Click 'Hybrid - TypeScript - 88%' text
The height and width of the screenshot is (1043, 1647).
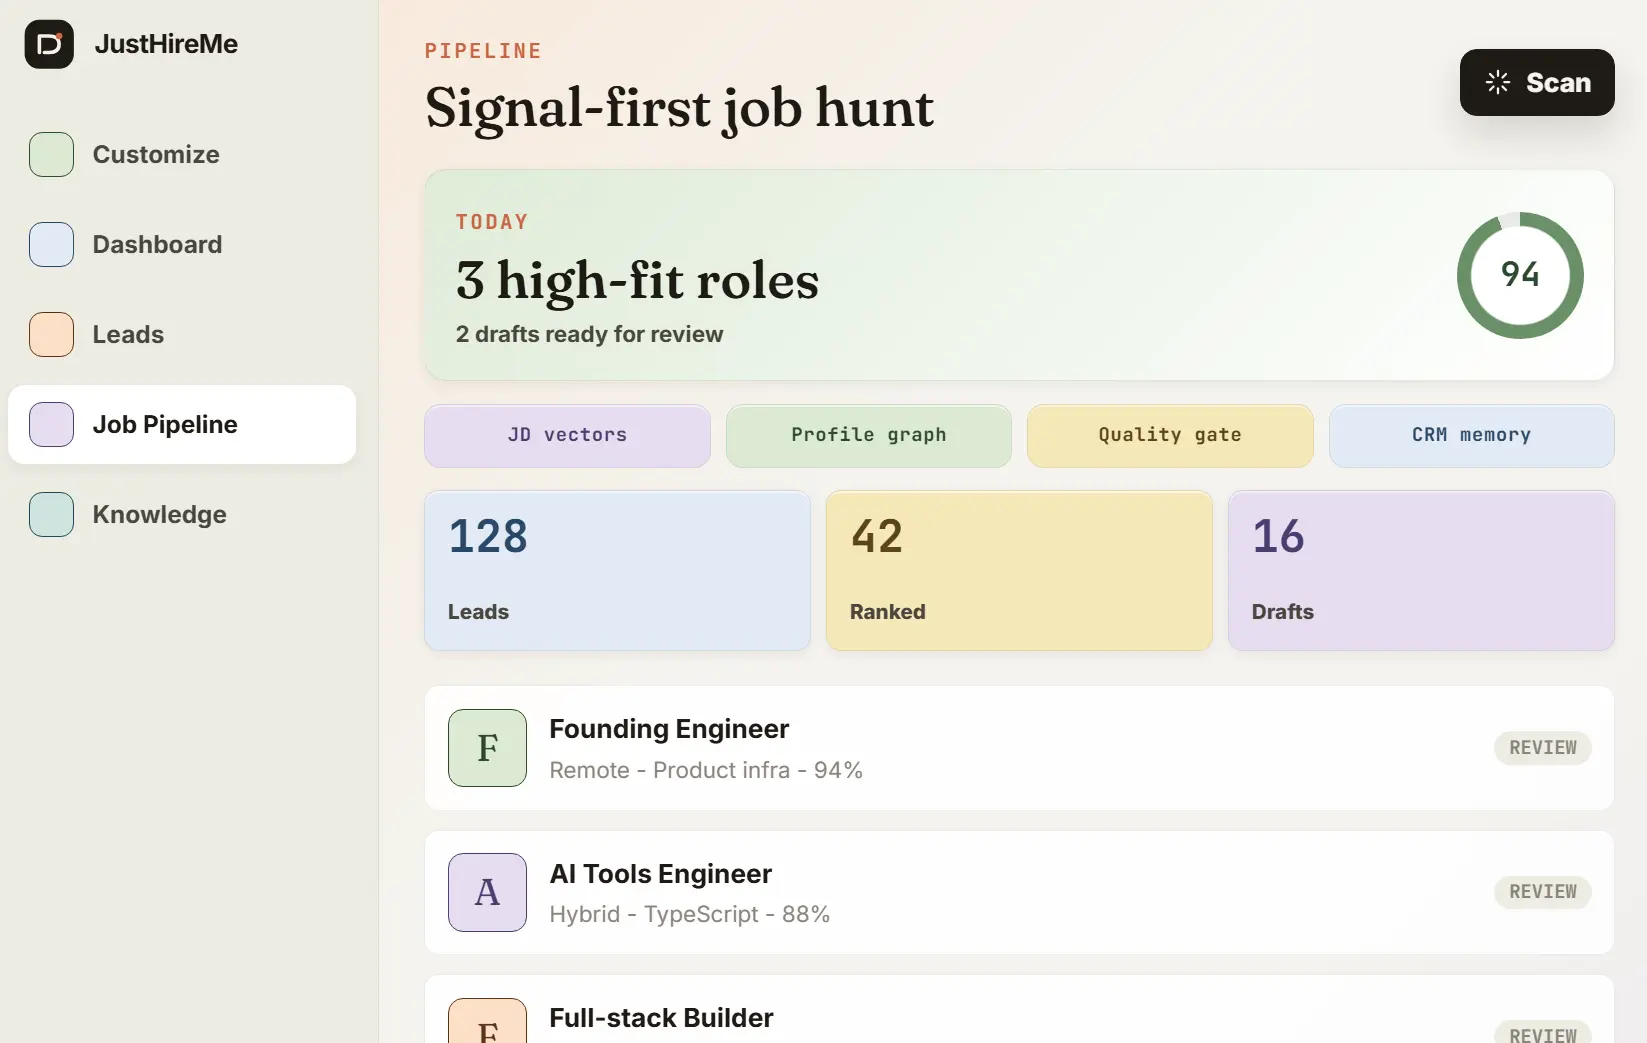point(690,914)
